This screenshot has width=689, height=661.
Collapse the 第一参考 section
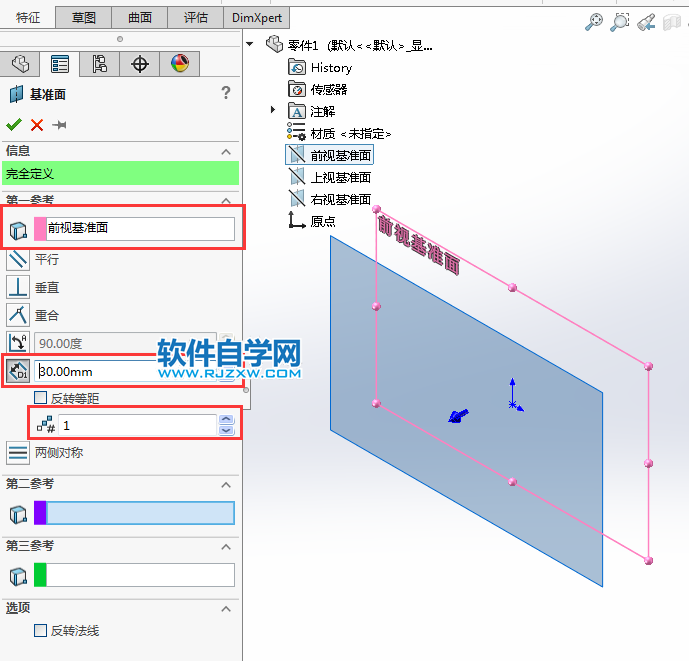pyautogui.click(x=226, y=201)
